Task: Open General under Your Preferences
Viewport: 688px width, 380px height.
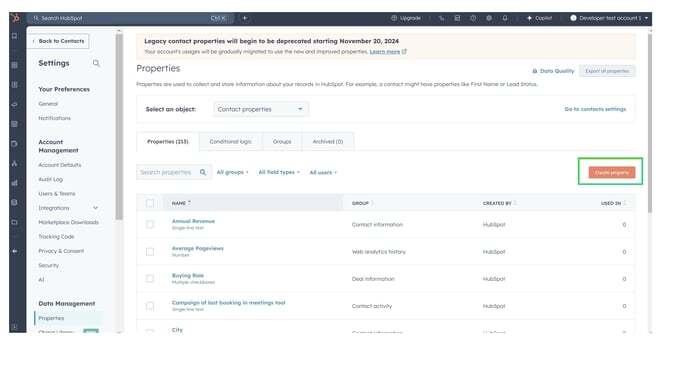Action: click(48, 104)
